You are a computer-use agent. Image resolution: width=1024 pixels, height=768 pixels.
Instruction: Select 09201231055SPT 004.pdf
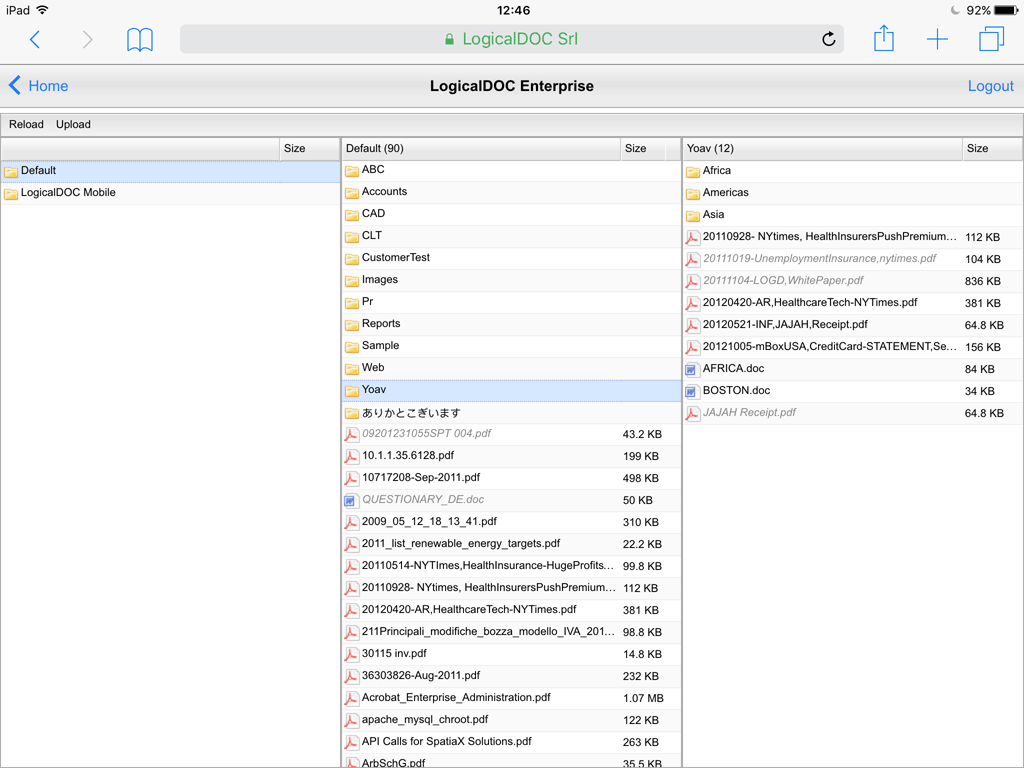(x=511, y=434)
